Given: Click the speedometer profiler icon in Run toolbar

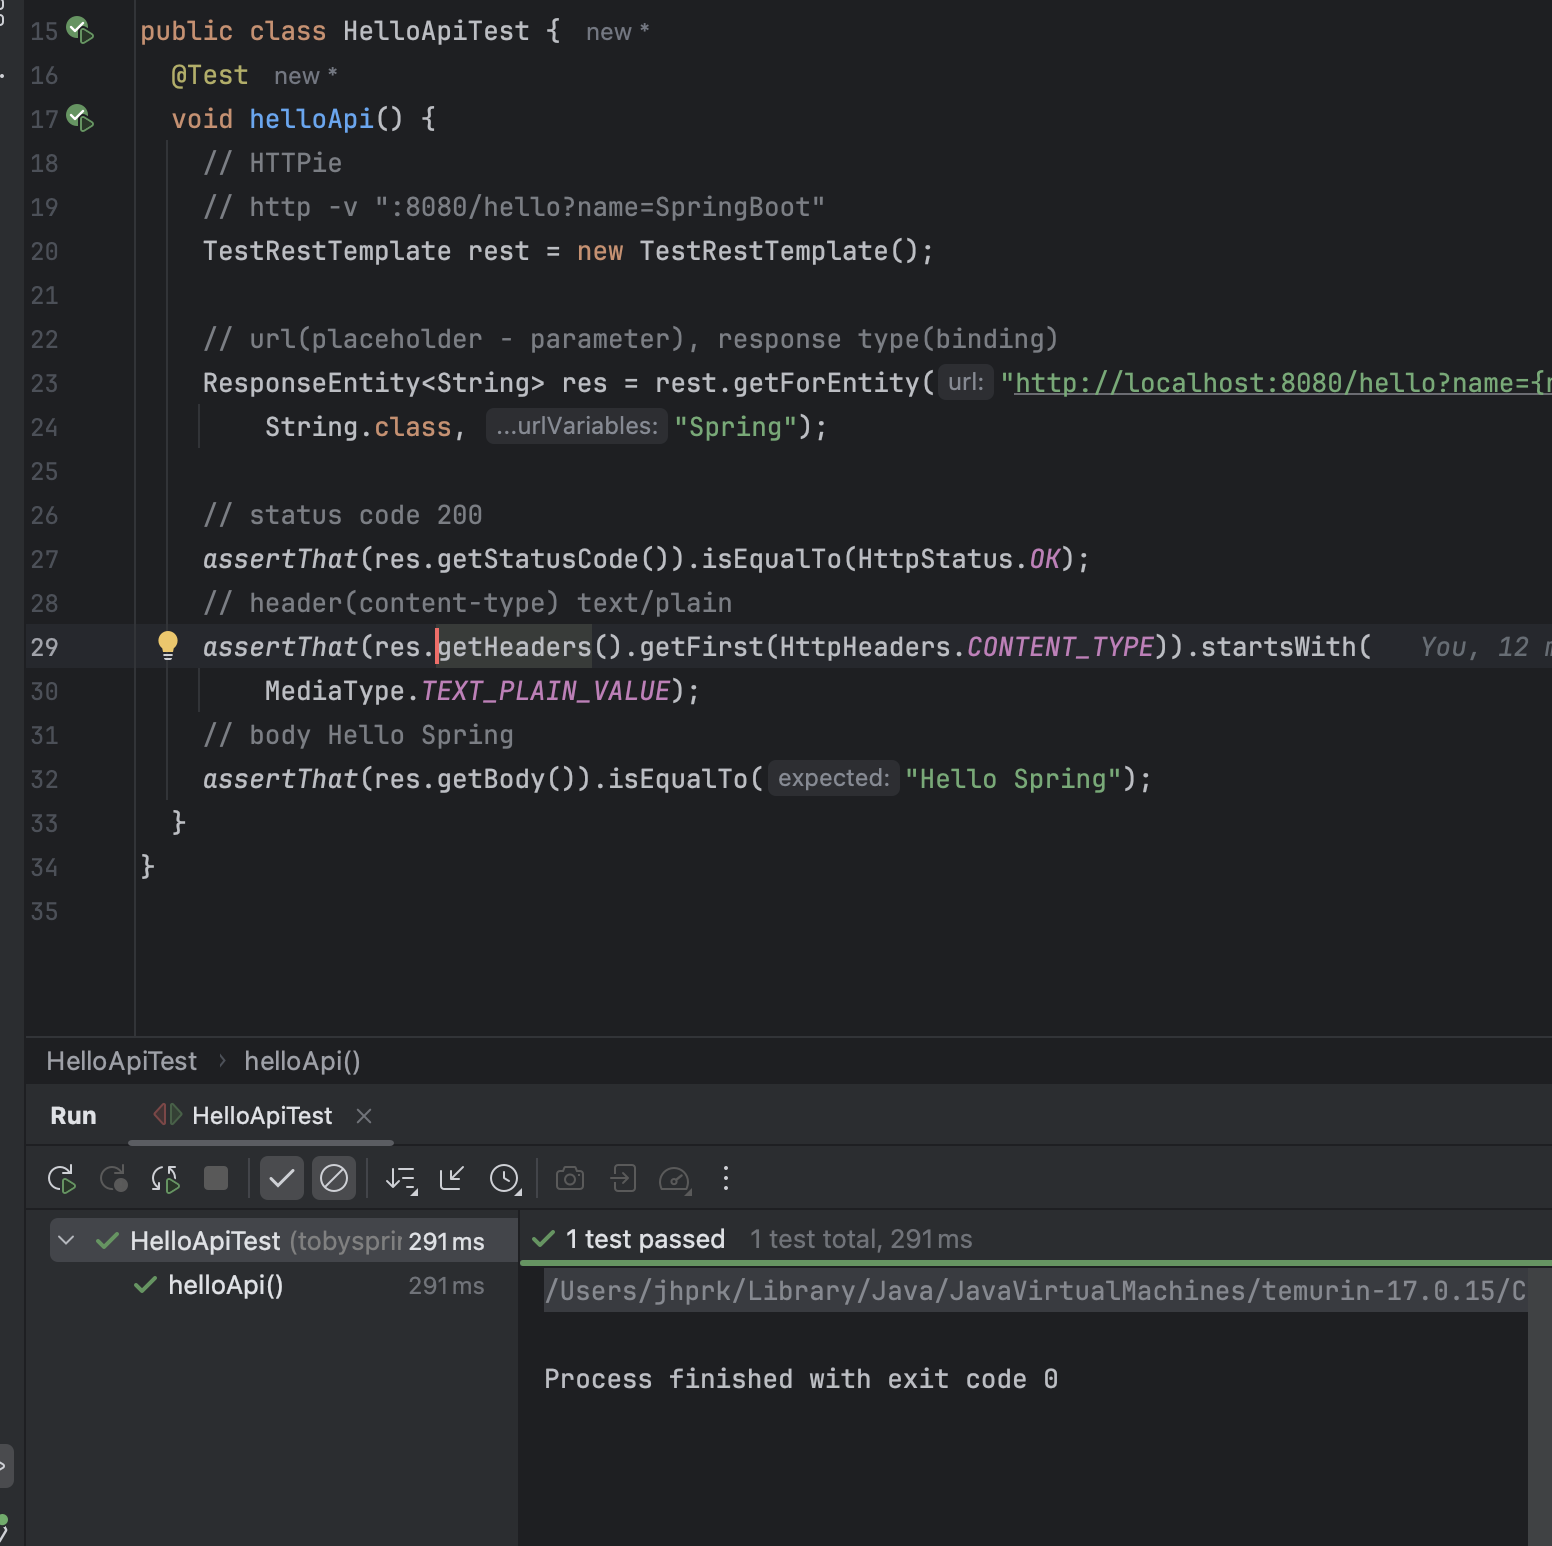Looking at the screenshot, I should pyautogui.click(x=675, y=1180).
